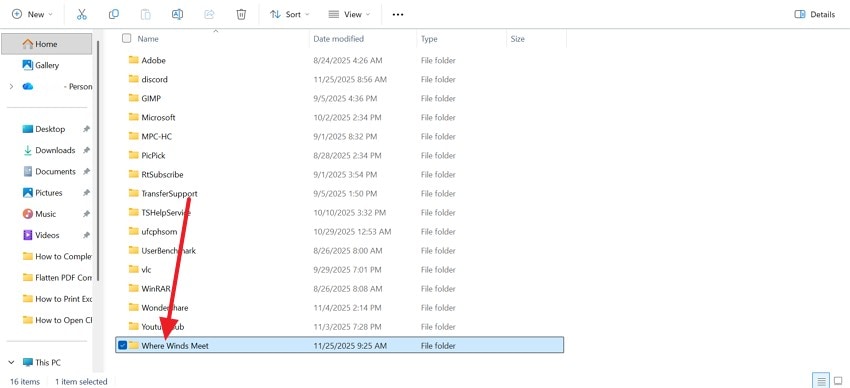
Task: Open Pictures in the sidebar
Action: tap(49, 192)
